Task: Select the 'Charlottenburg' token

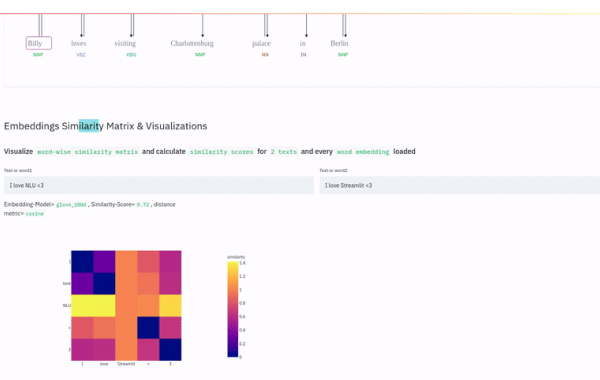Action: (192, 44)
